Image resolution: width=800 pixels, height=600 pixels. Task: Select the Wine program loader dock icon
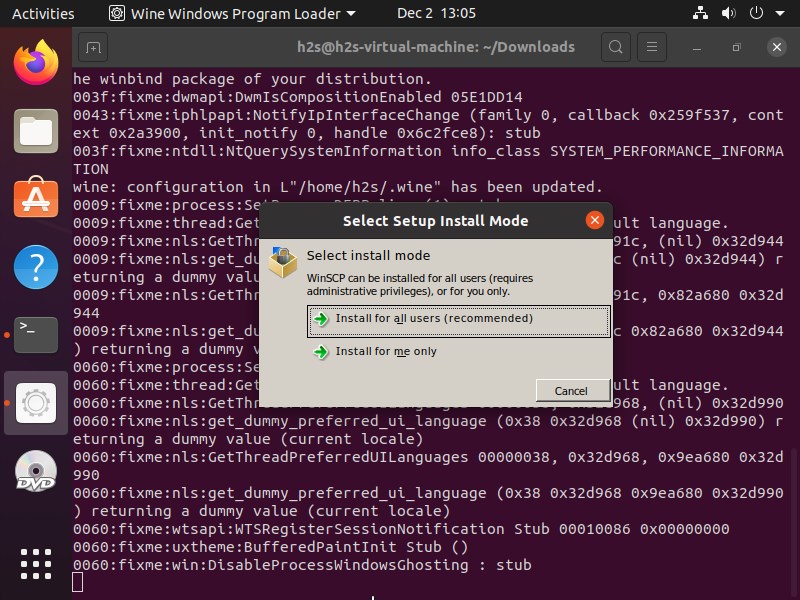(36, 403)
